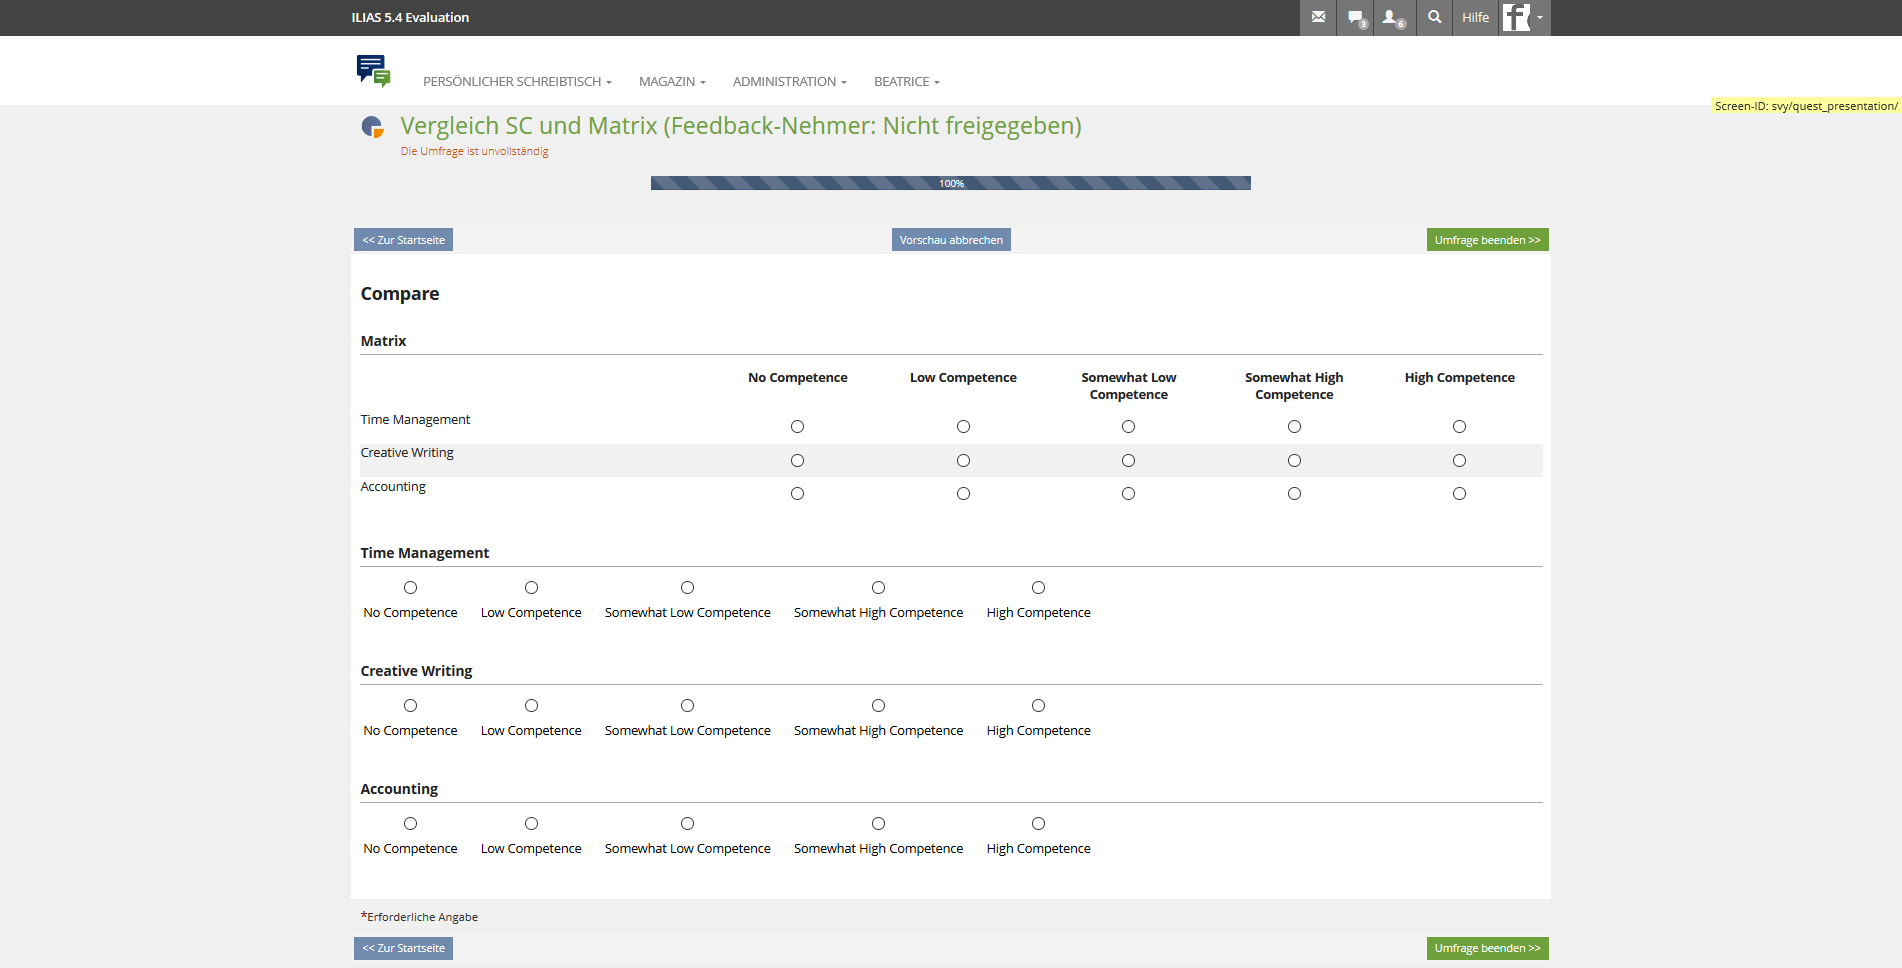Click bottom Zur Startseite button
Image resolution: width=1902 pixels, height=968 pixels.
[x=403, y=948]
